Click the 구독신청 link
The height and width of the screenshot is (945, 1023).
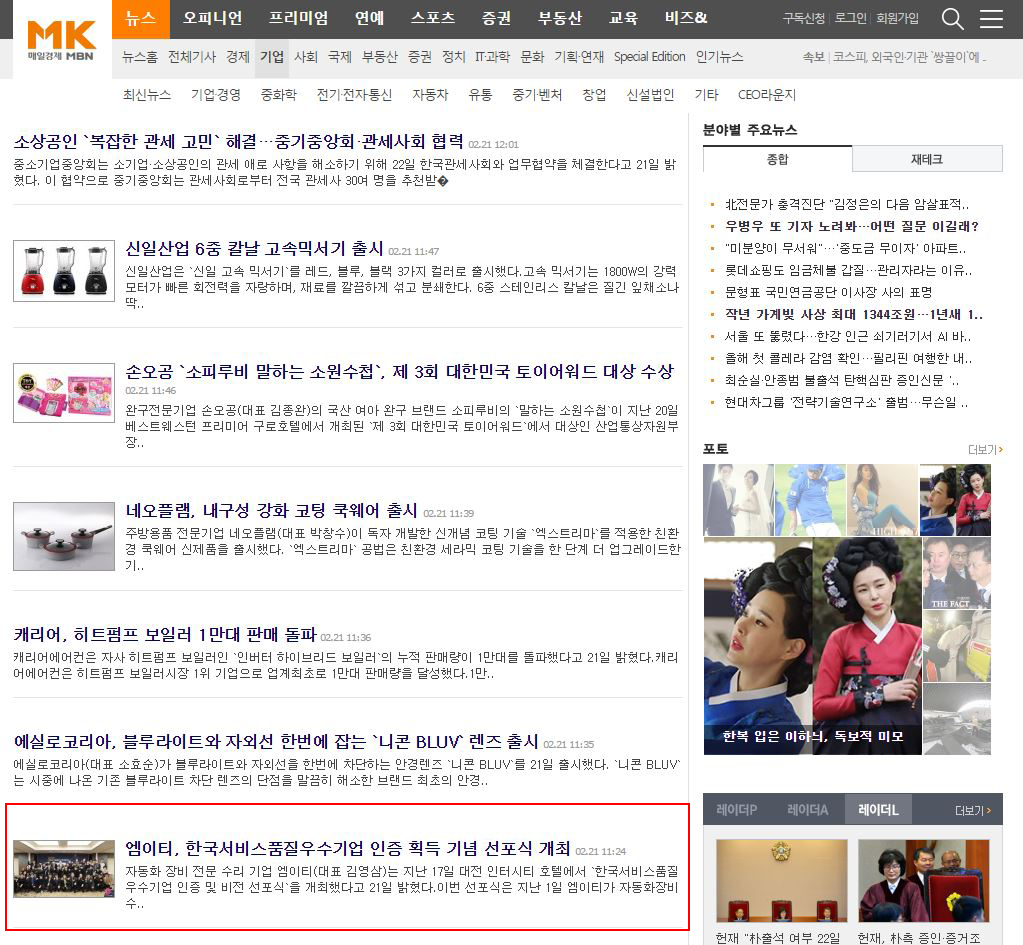coord(803,18)
